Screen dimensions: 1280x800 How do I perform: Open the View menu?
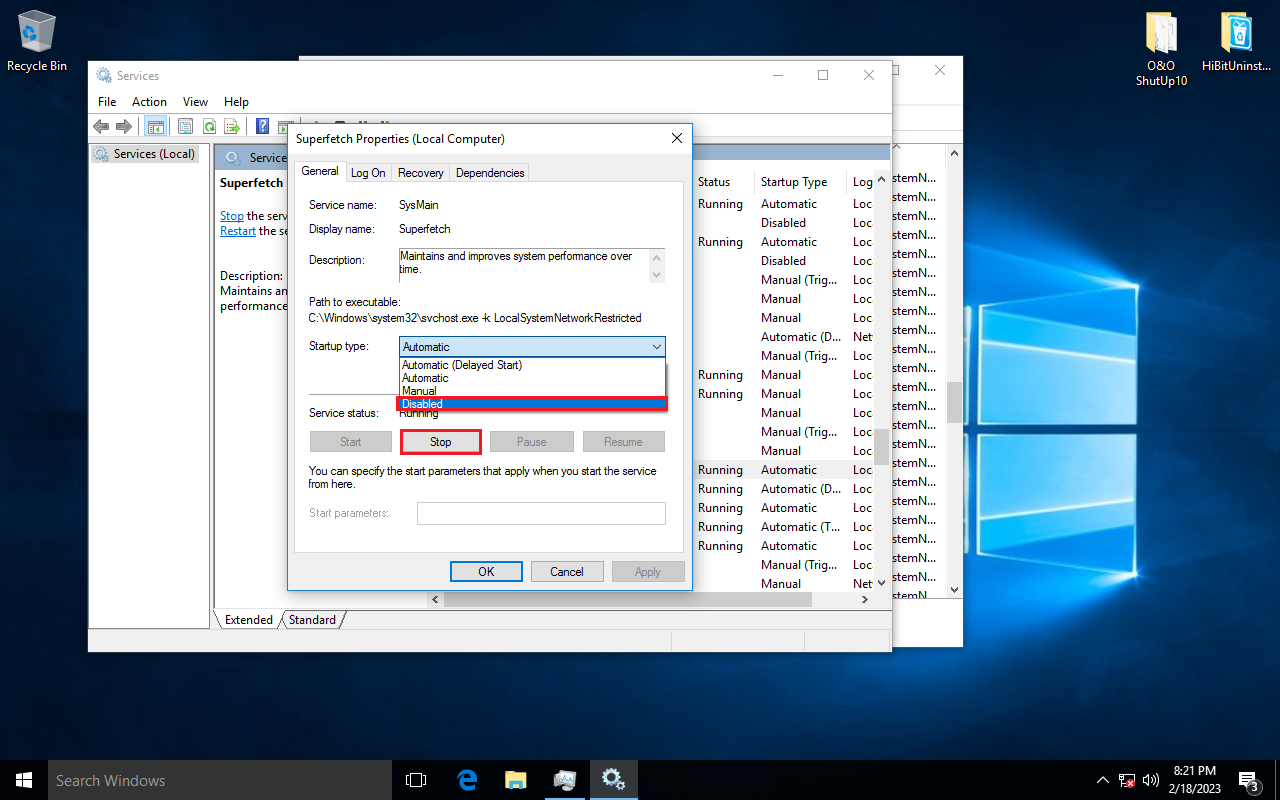[x=195, y=102]
